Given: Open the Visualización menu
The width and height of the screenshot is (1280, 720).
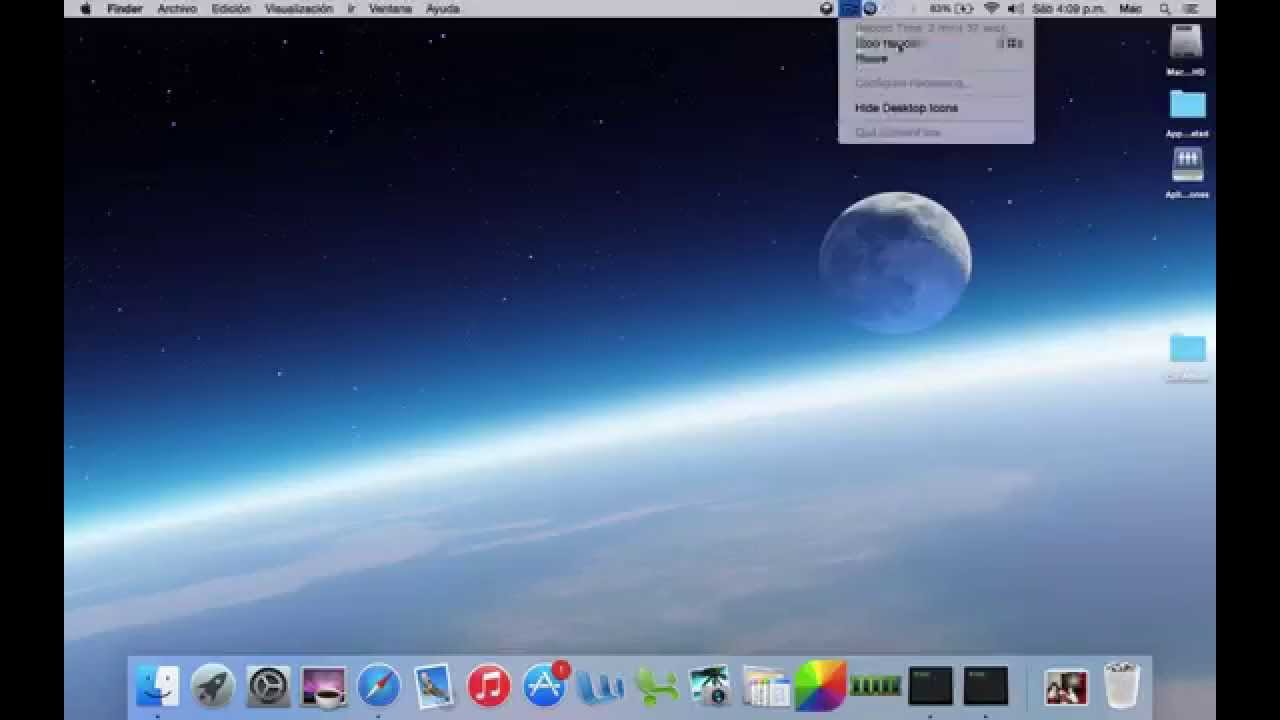Looking at the screenshot, I should click(x=299, y=8).
